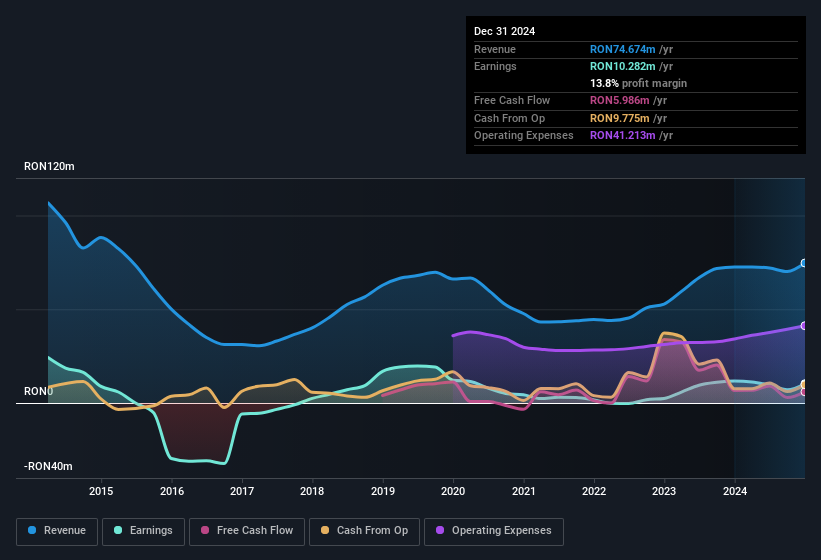Toggle the Operating Expenses legend button
The width and height of the screenshot is (821, 560).
click(x=494, y=531)
